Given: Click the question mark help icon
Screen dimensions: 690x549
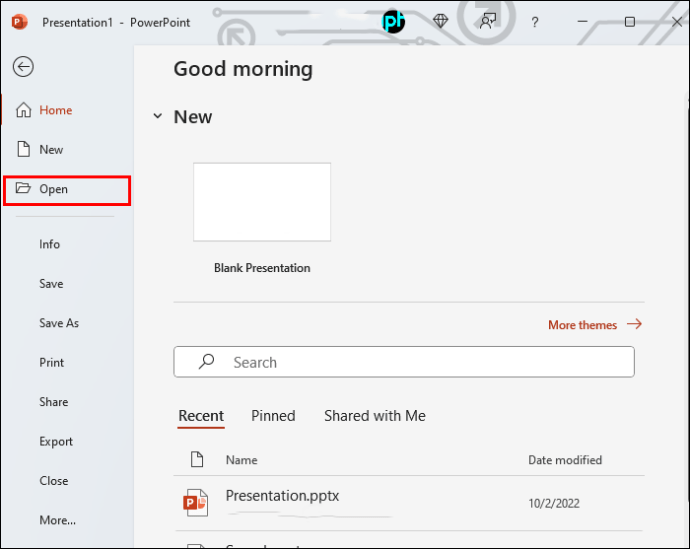Looking at the screenshot, I should [535, 22].
